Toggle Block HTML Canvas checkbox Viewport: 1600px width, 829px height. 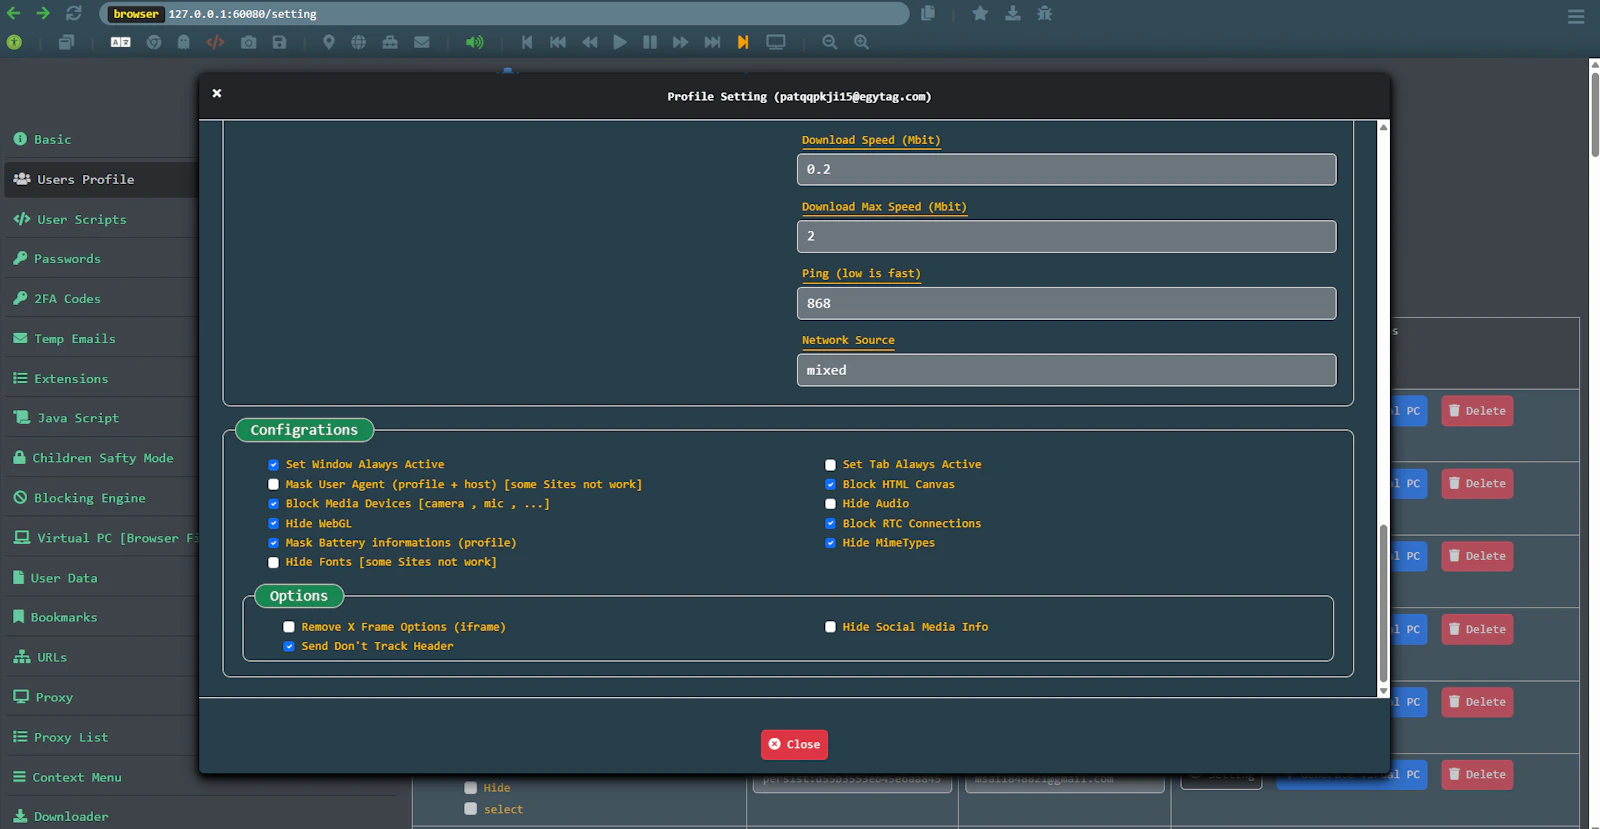pyautogui.click(x=830, y=484)
